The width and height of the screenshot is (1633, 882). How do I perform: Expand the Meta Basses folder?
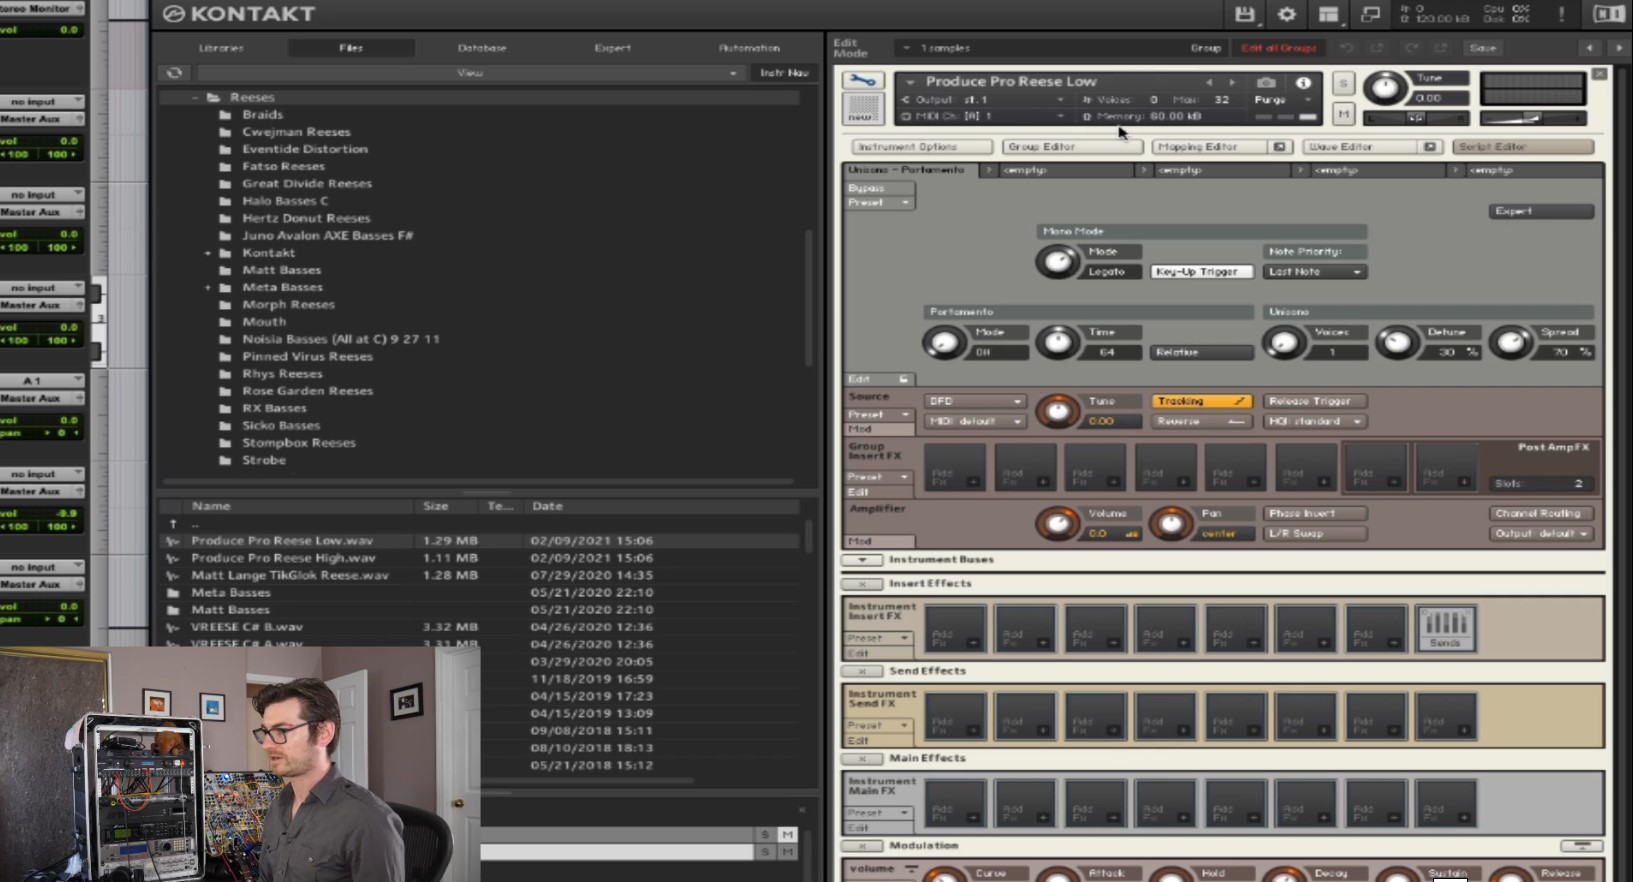click(208, 288)
